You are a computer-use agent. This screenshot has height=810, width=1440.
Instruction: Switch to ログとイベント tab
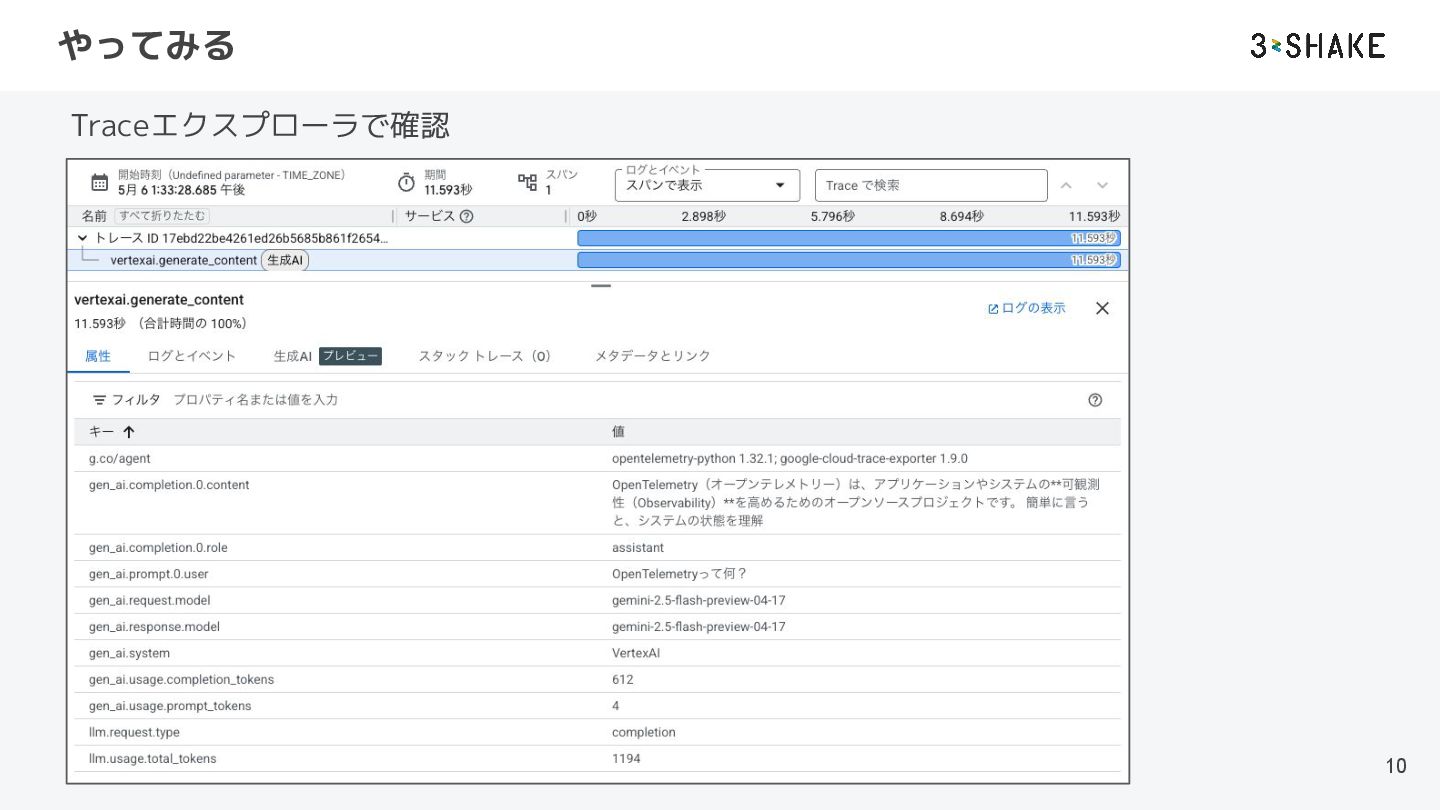click(x=192, y=356)
